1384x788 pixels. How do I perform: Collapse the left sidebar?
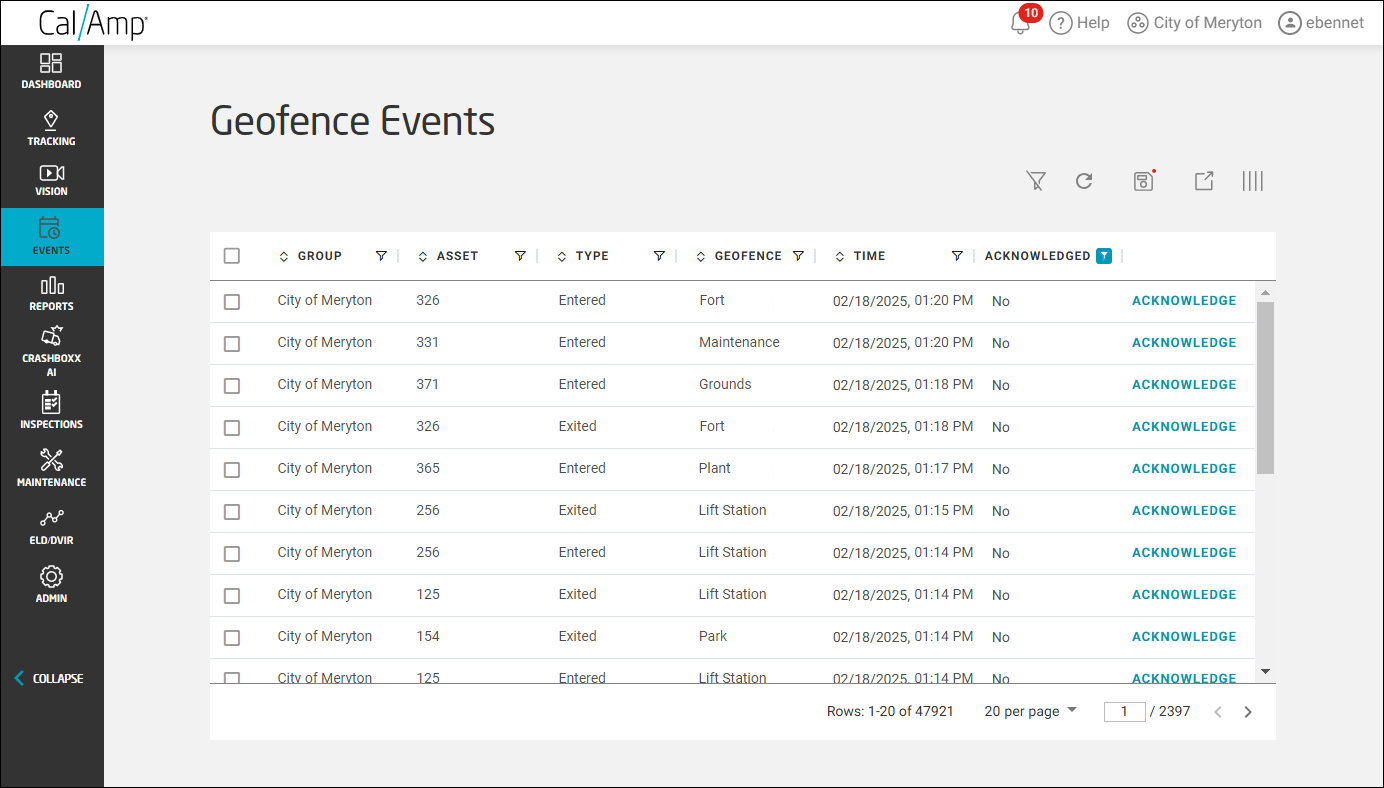pos(48,678)
